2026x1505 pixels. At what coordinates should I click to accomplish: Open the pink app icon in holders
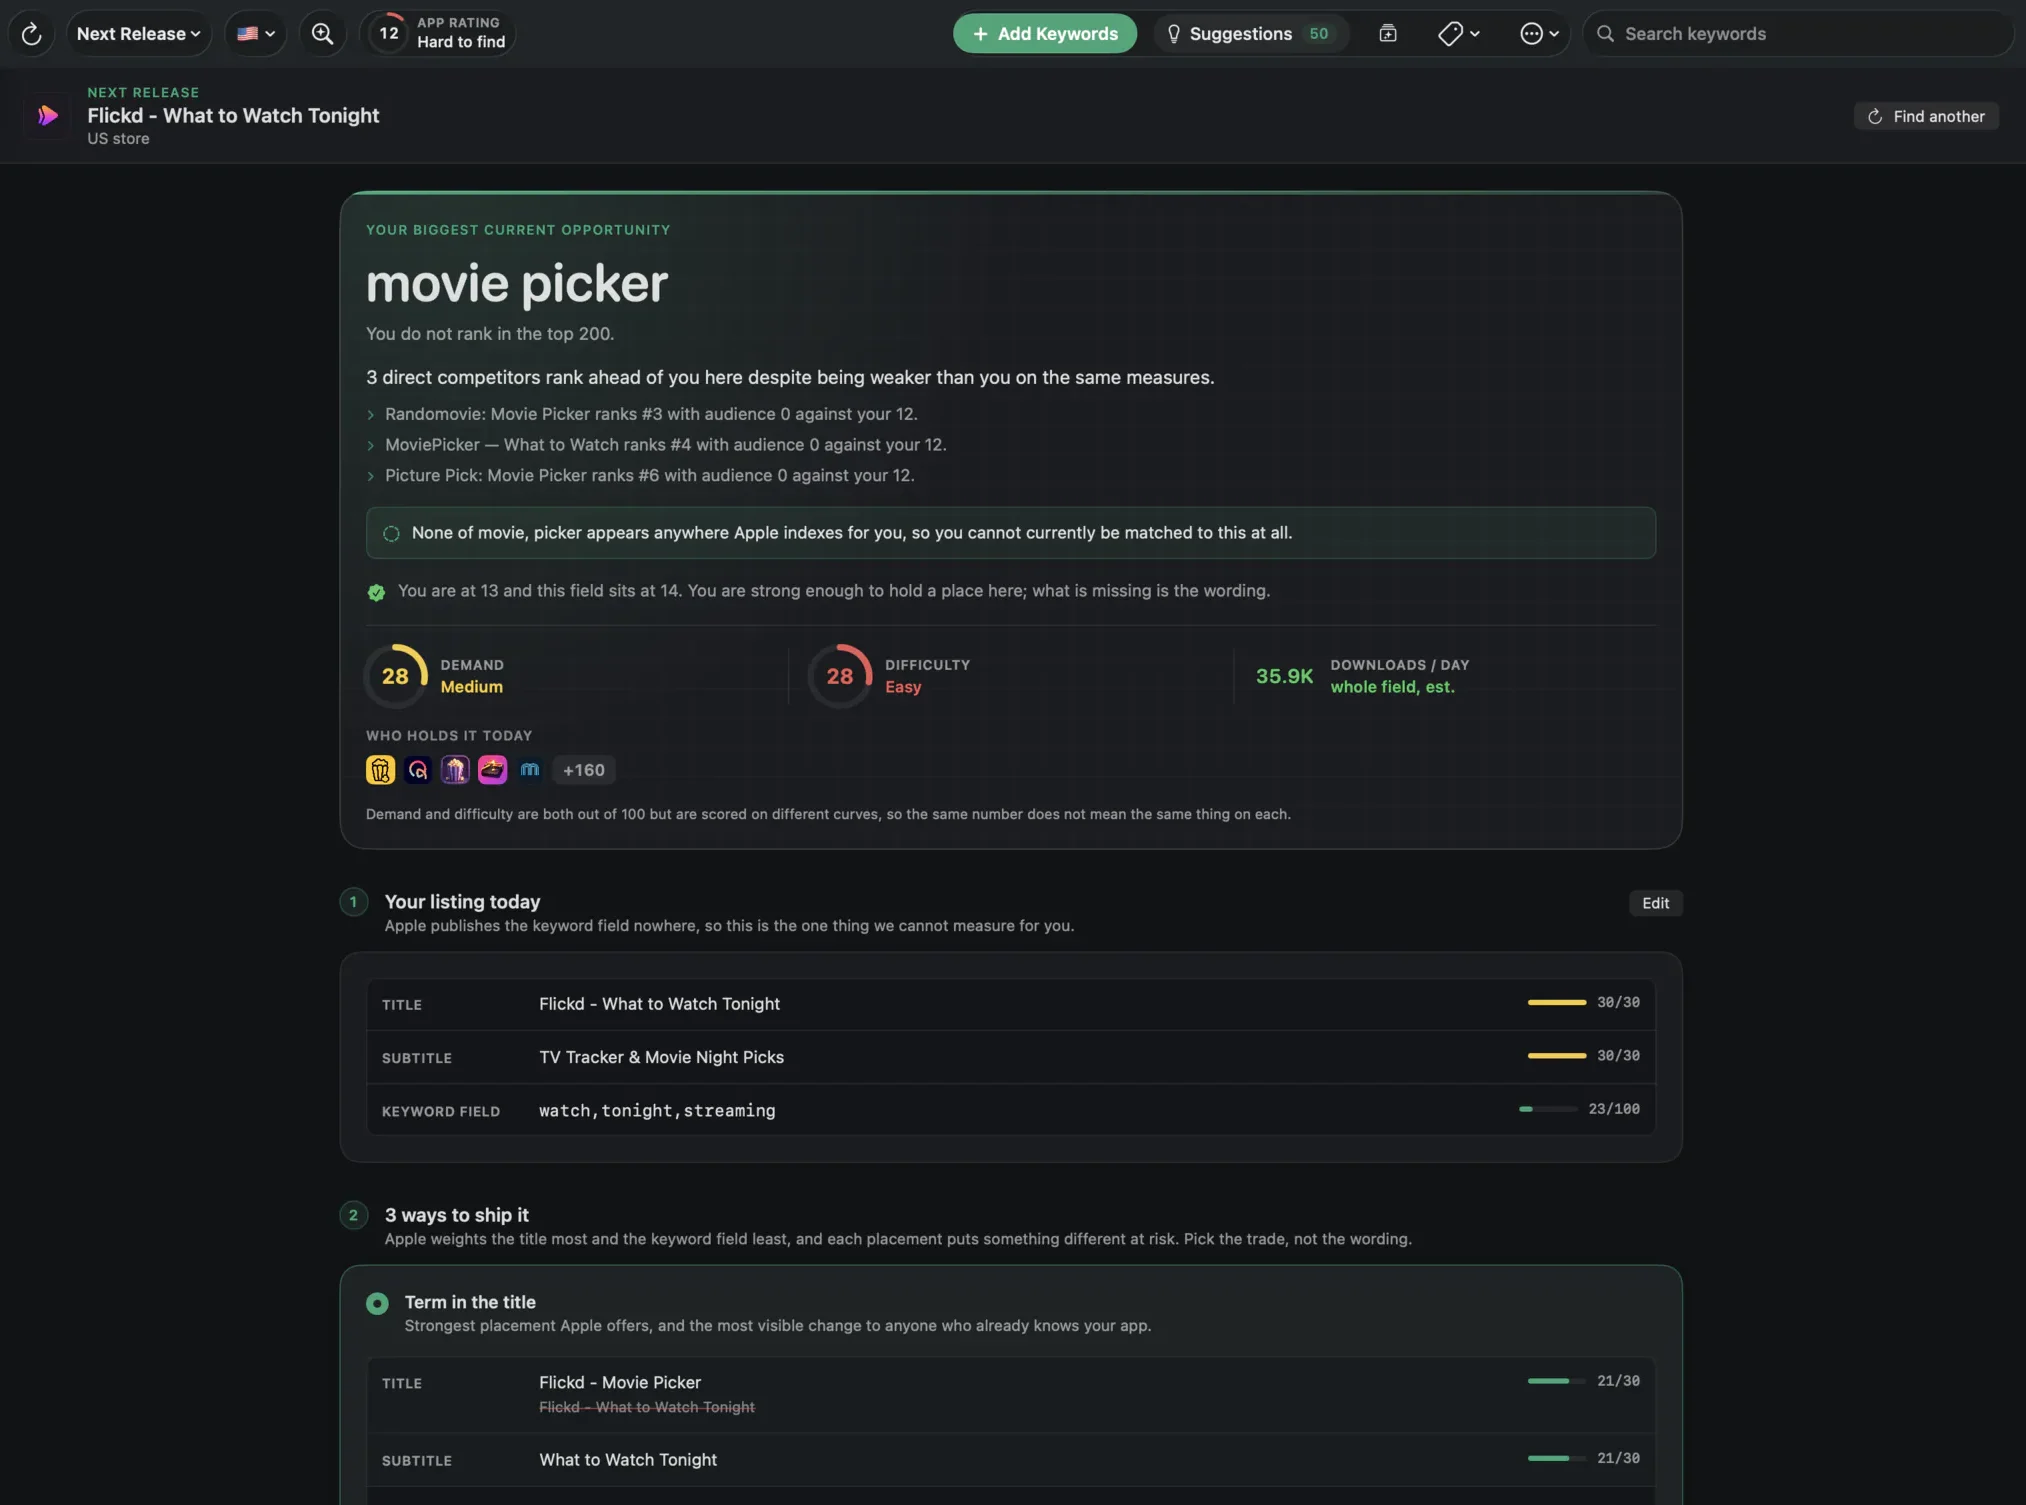[x=492, y=770]
